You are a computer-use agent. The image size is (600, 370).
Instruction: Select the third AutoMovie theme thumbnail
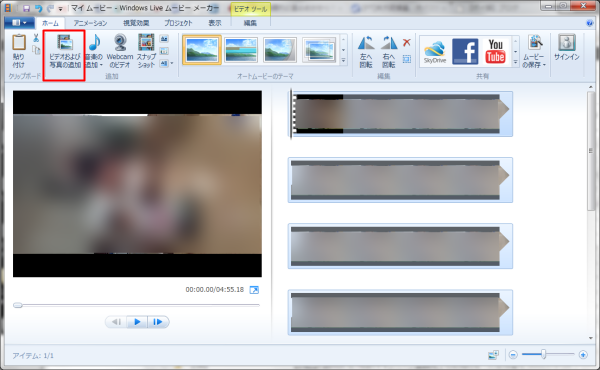click(x=280, y=50)
